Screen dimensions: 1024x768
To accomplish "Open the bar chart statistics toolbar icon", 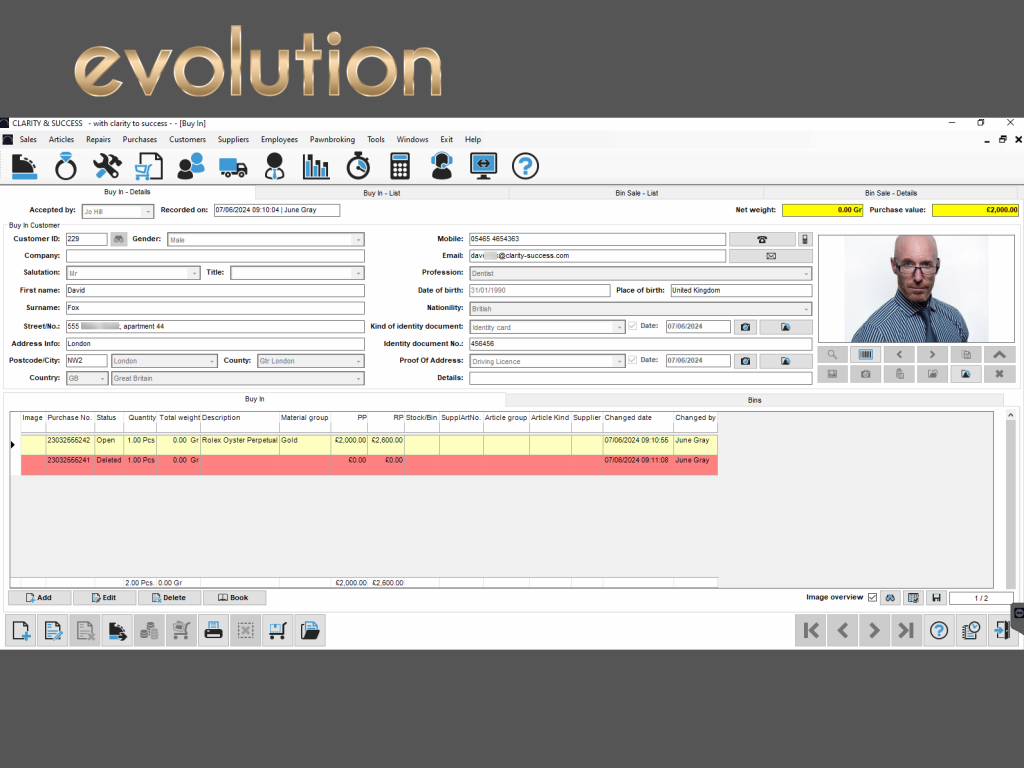I will click(x=316, y=166).
